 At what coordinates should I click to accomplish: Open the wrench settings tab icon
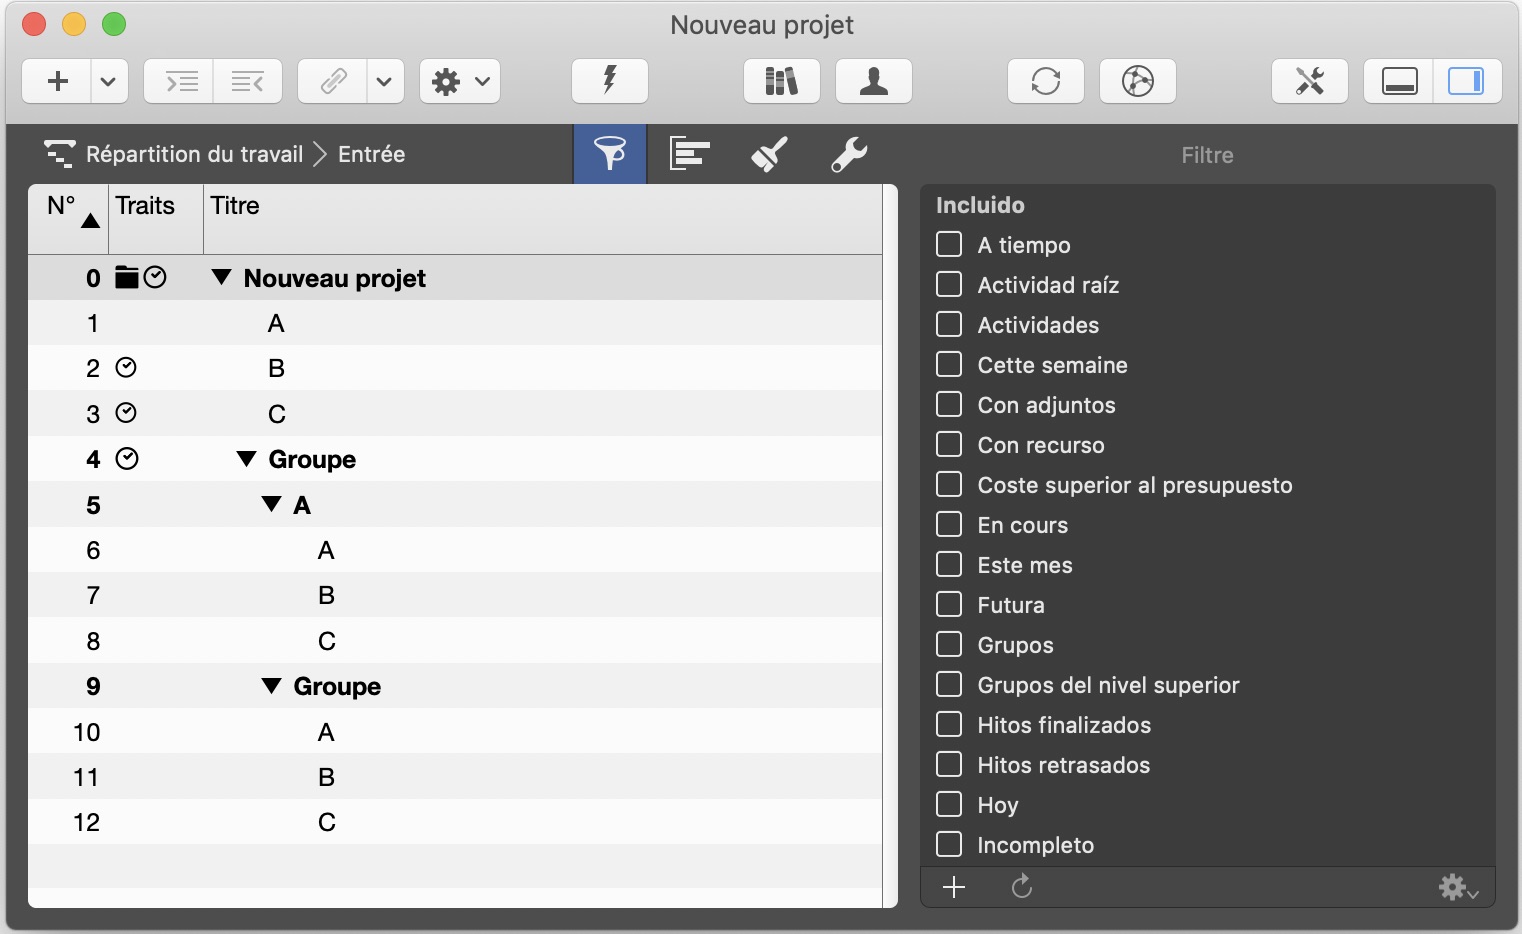pos(848,154)
